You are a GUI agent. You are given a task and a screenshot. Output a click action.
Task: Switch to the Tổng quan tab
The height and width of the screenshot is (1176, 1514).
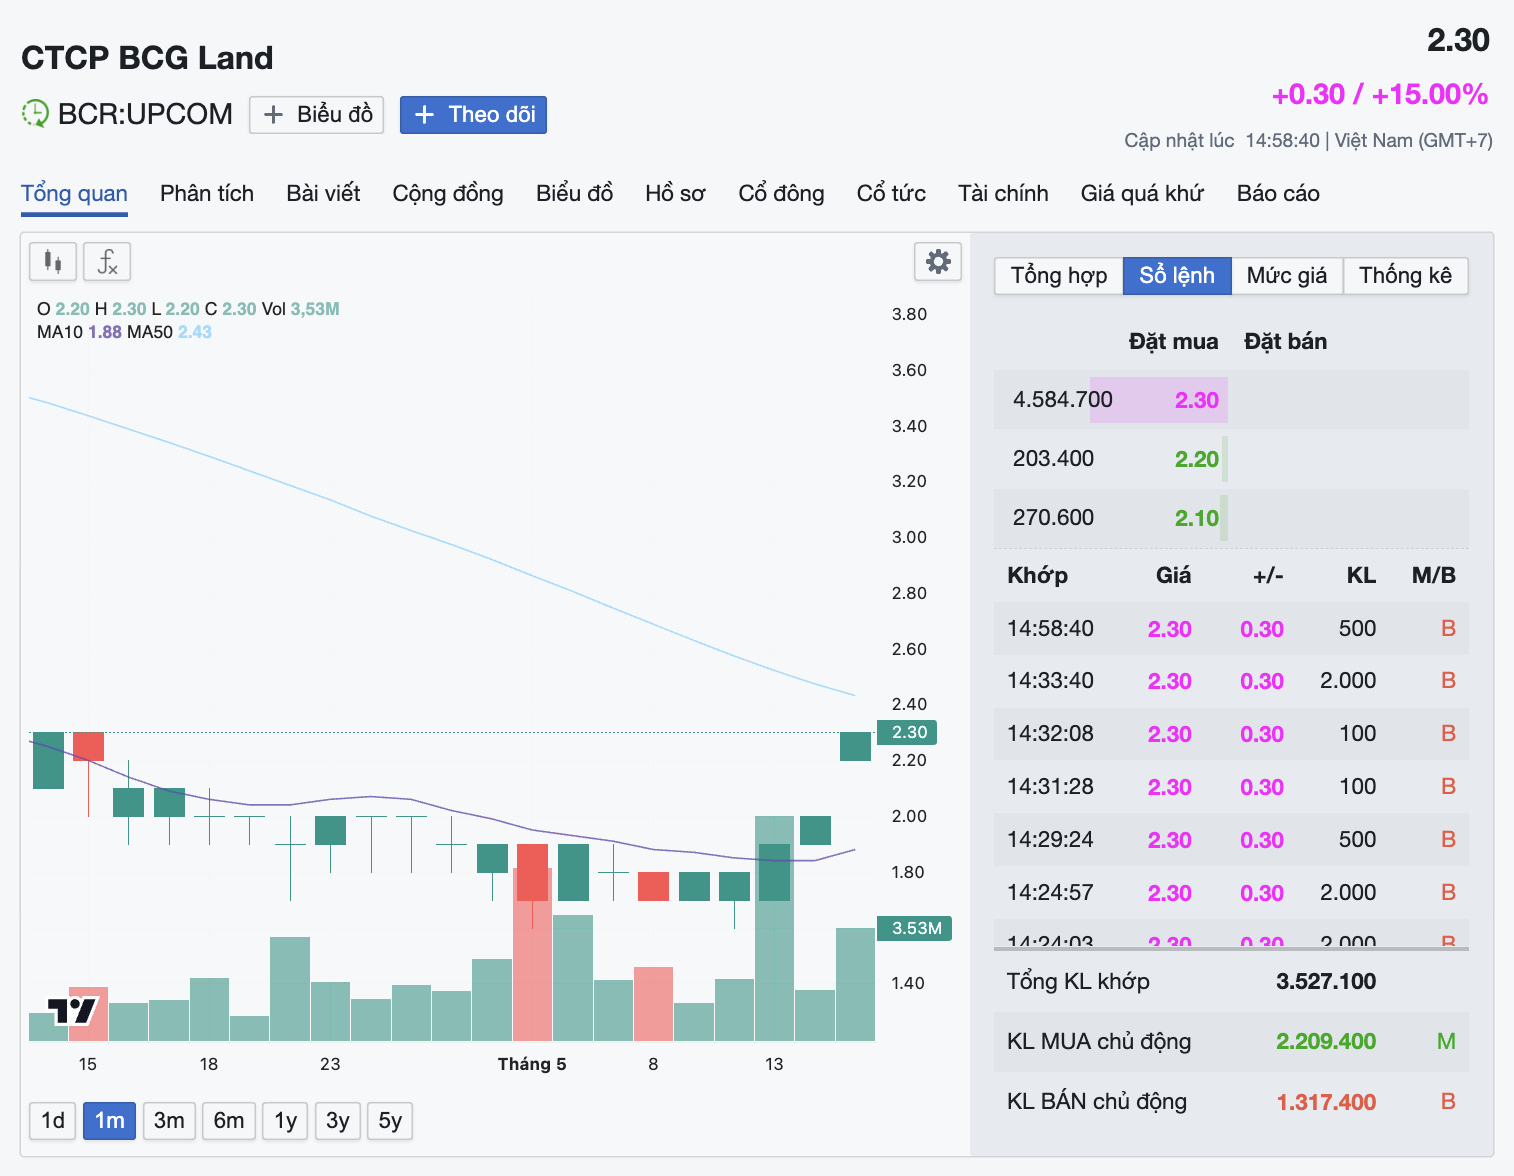tap(74, 193)
